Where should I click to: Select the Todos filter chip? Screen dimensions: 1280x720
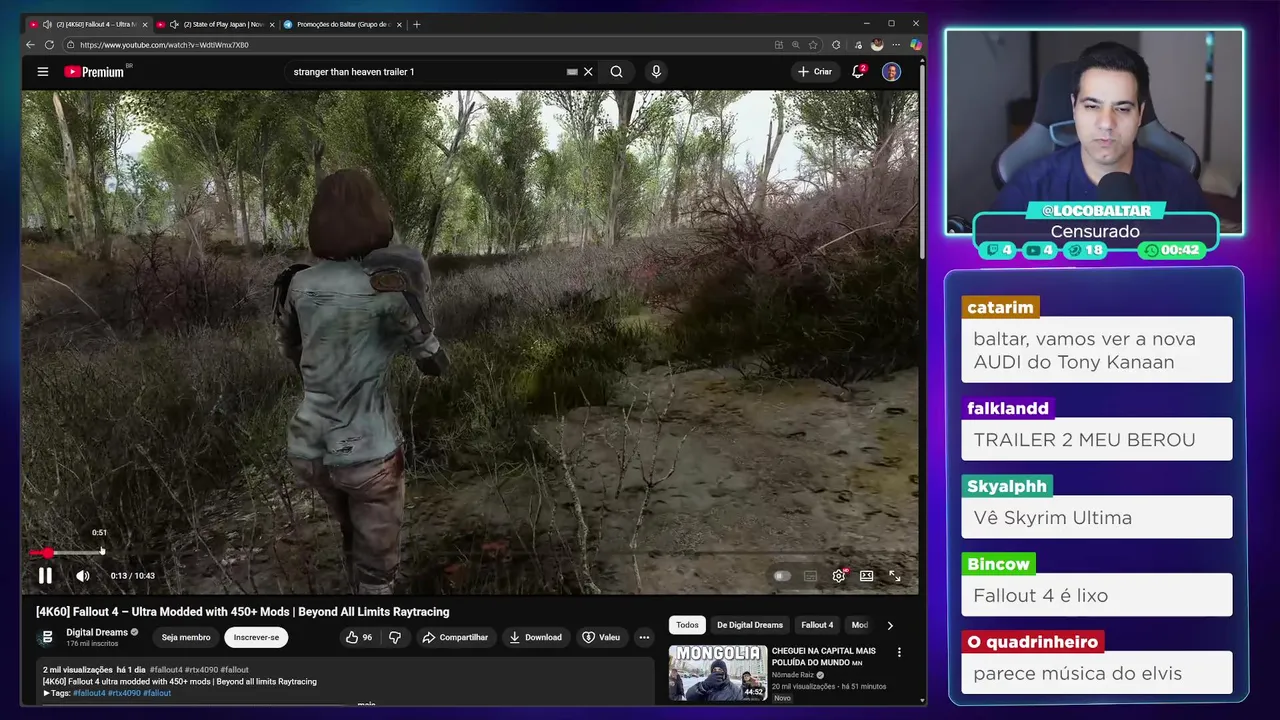tap(687, 625)
